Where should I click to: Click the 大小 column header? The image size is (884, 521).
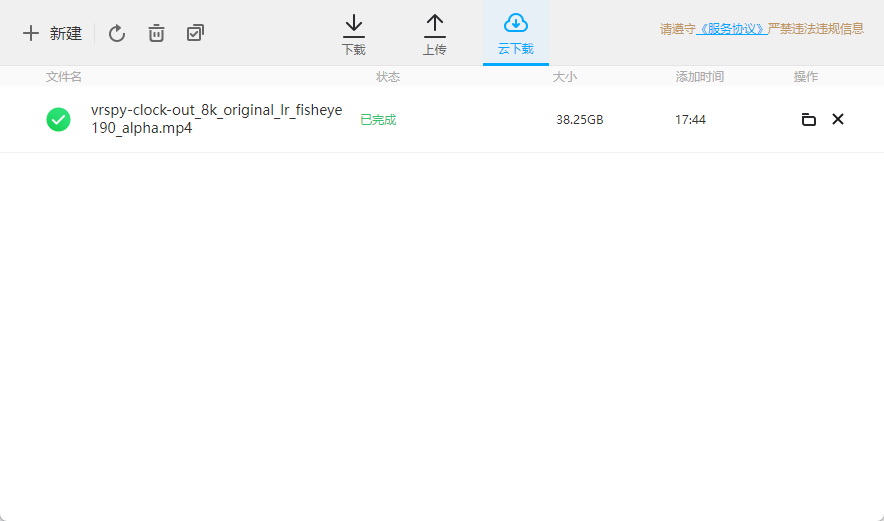coord(564,77)
